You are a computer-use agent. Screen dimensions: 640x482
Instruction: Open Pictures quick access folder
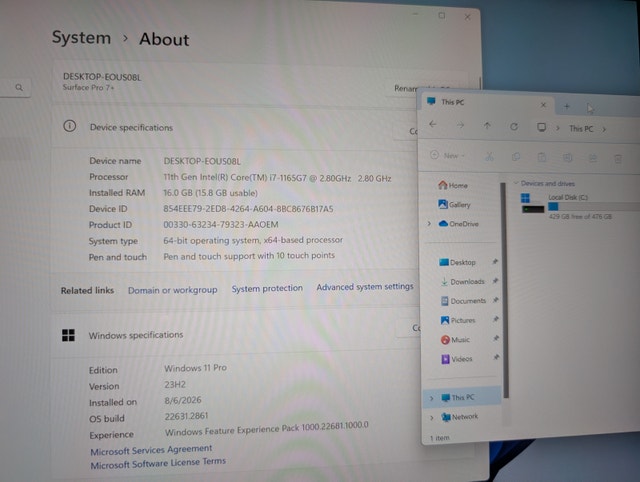pyautogui.click(x=458, y=320)
